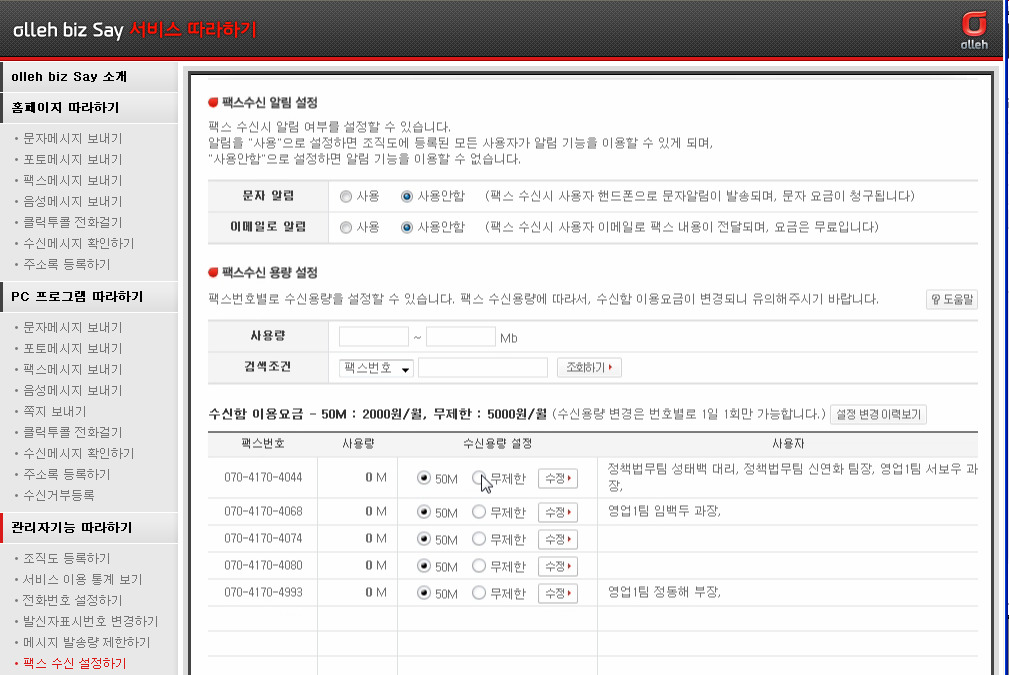Viewport: 1009px width, 675px height.
Task: Open the PC 프로그램 따라하기 section
Action: pos(89,297)
